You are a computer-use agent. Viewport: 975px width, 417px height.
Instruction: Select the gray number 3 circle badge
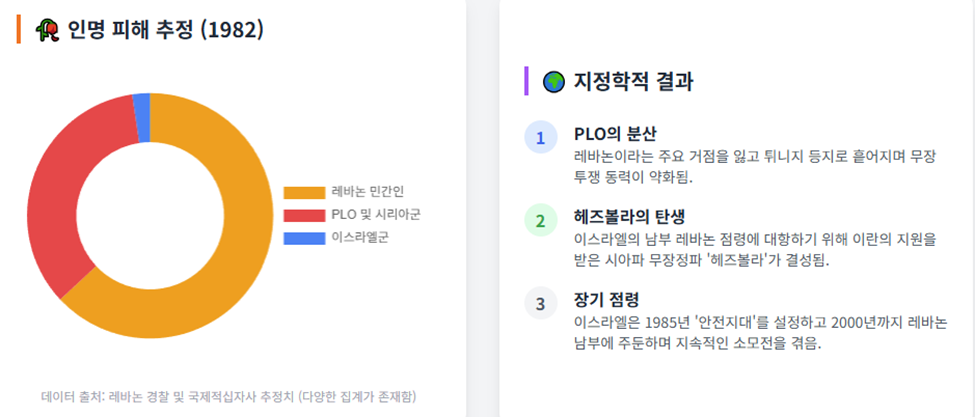point(540,304)
